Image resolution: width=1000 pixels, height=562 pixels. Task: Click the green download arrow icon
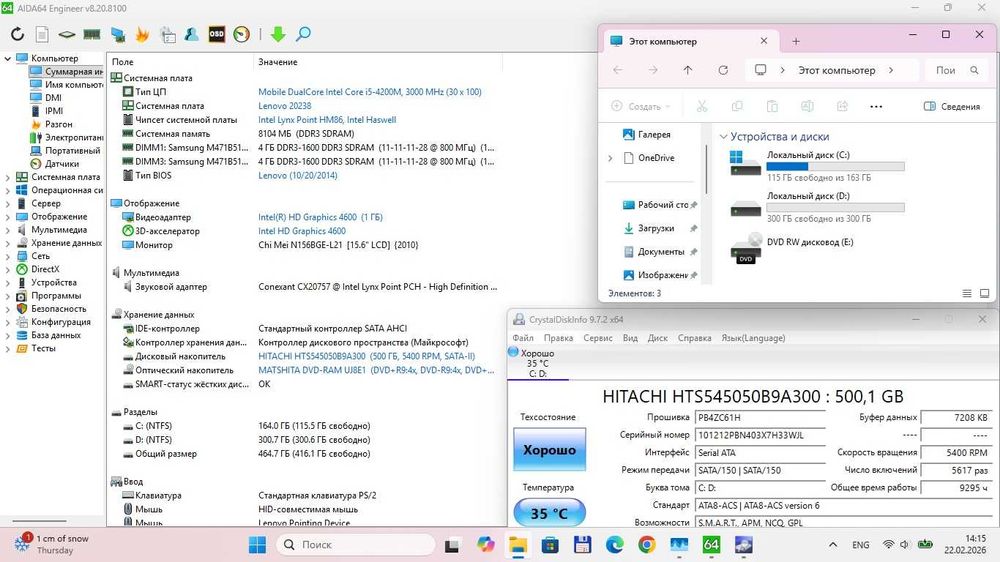277,34
